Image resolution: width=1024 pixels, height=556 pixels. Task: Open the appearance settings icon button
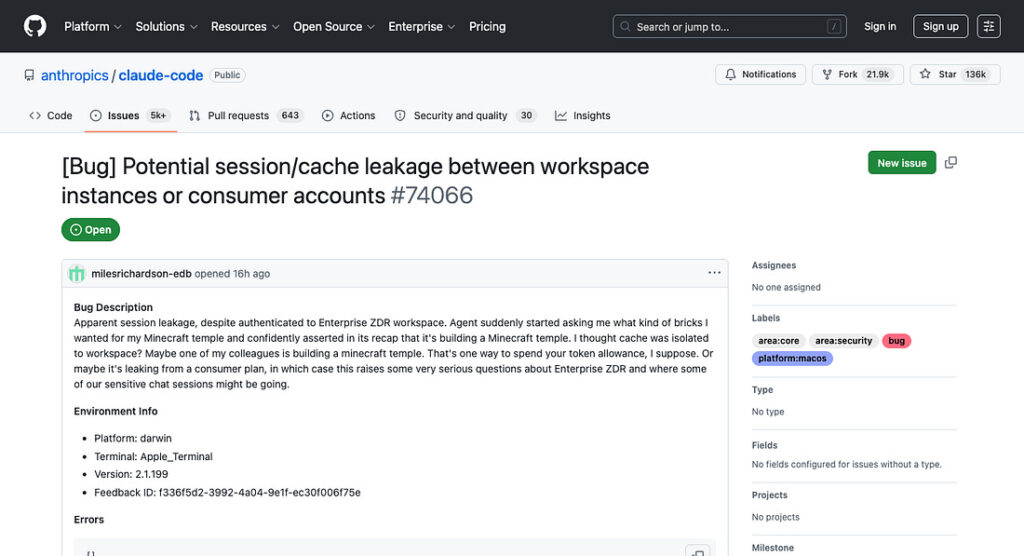pyautogui.click(x=989, y=27)
